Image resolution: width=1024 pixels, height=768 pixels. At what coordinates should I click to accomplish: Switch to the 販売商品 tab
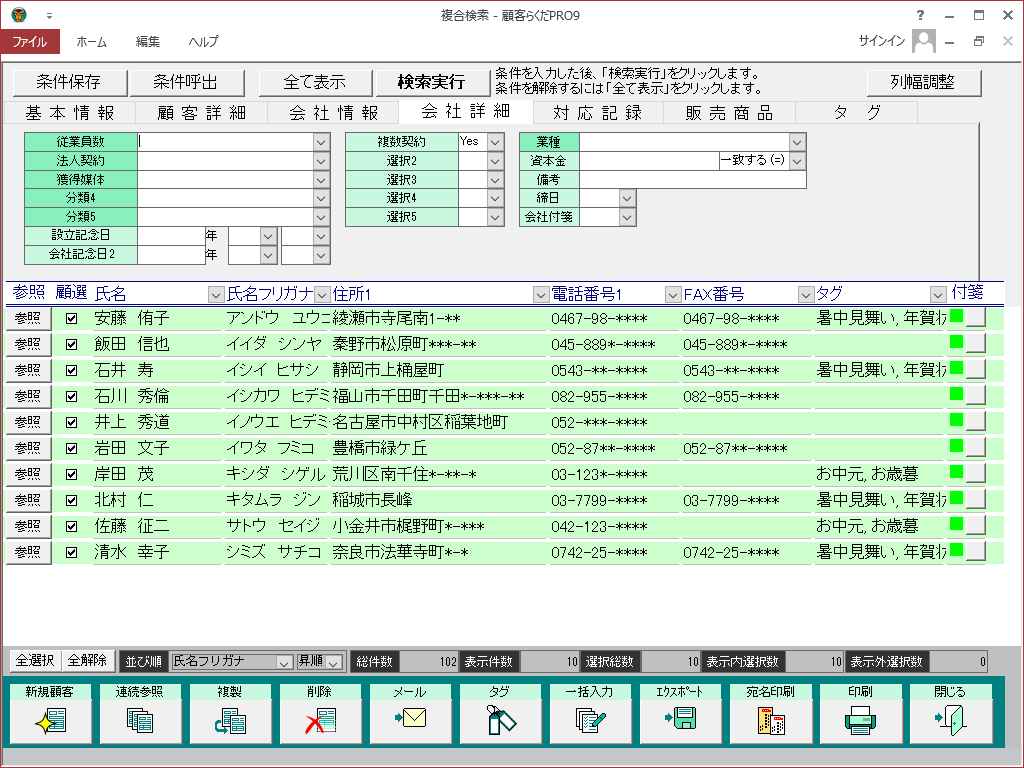[729, 113]
